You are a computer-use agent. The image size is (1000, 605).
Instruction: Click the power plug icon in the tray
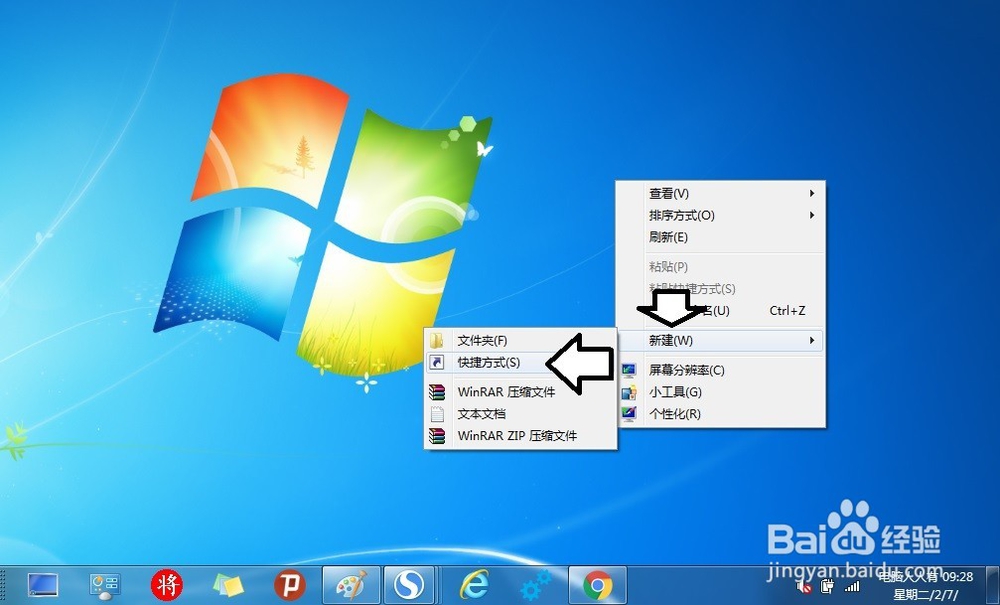coord(827,585)
